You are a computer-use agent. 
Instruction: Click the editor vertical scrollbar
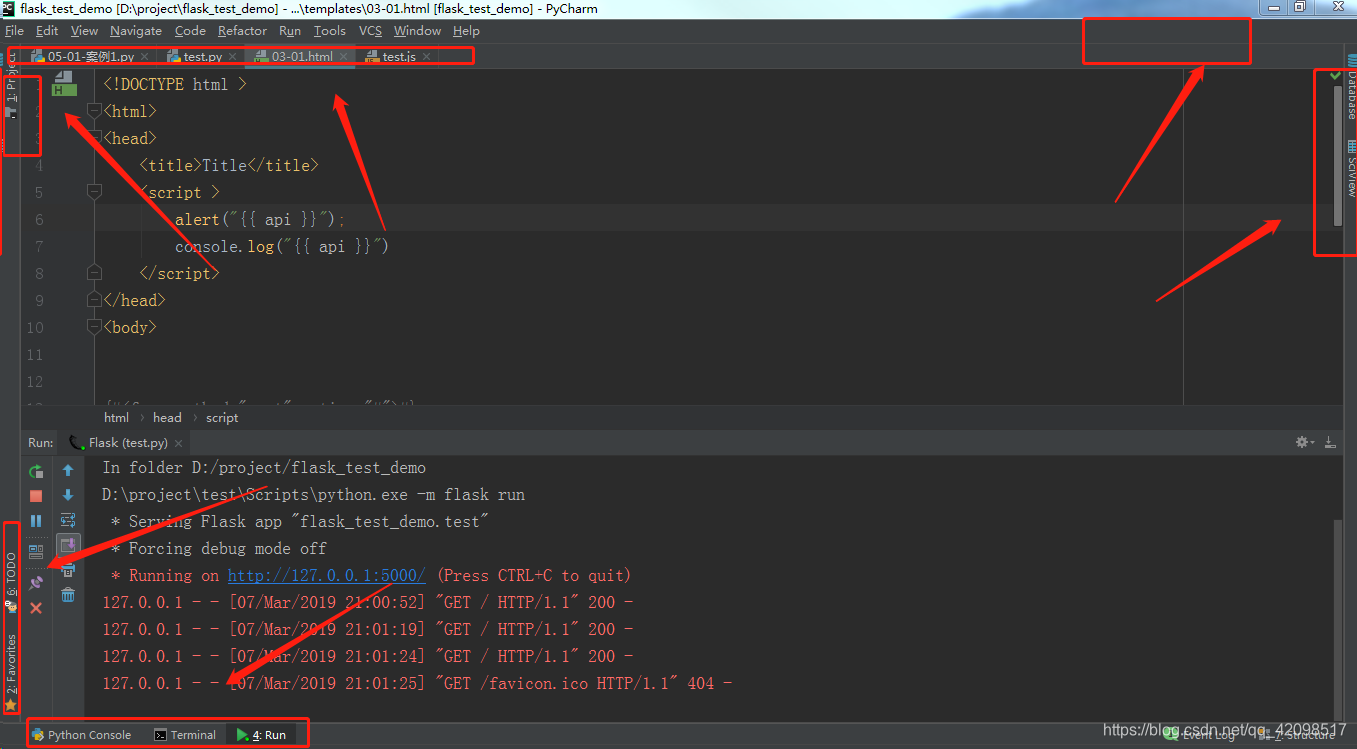point(1338,156)
